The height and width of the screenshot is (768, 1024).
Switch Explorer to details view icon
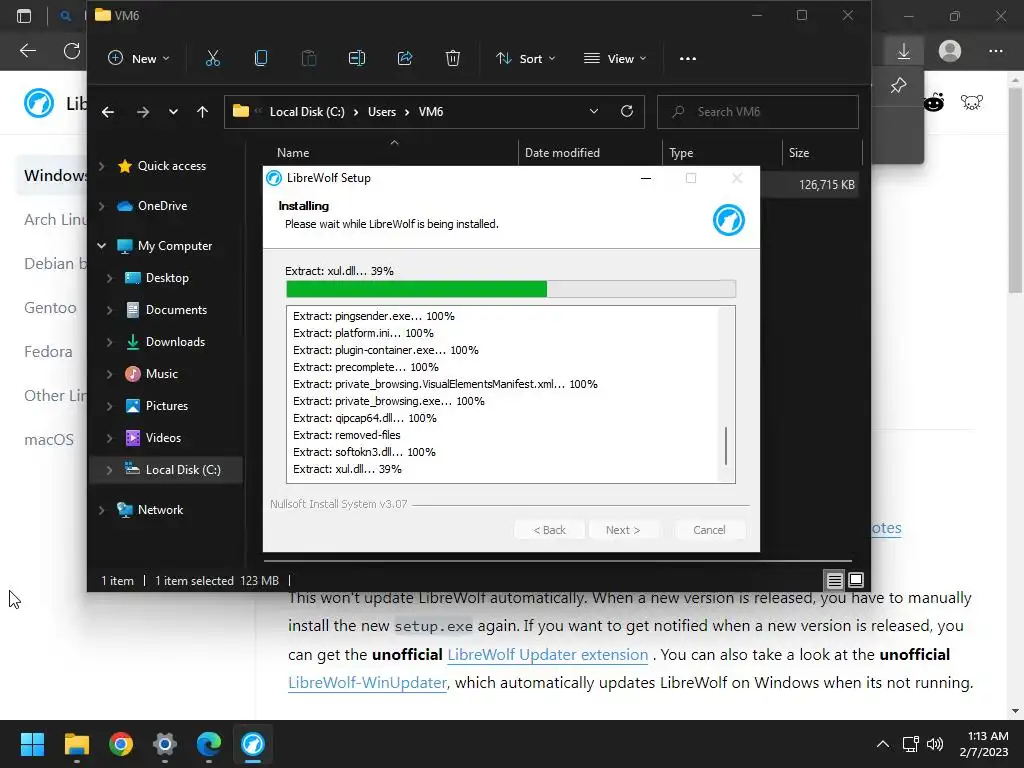pos(834,580)
